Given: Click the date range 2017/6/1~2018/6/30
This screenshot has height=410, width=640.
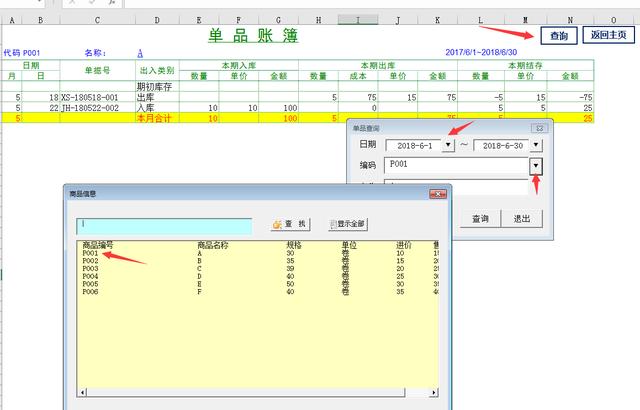Looking at the screenshot, I should [x=481, y=52].
